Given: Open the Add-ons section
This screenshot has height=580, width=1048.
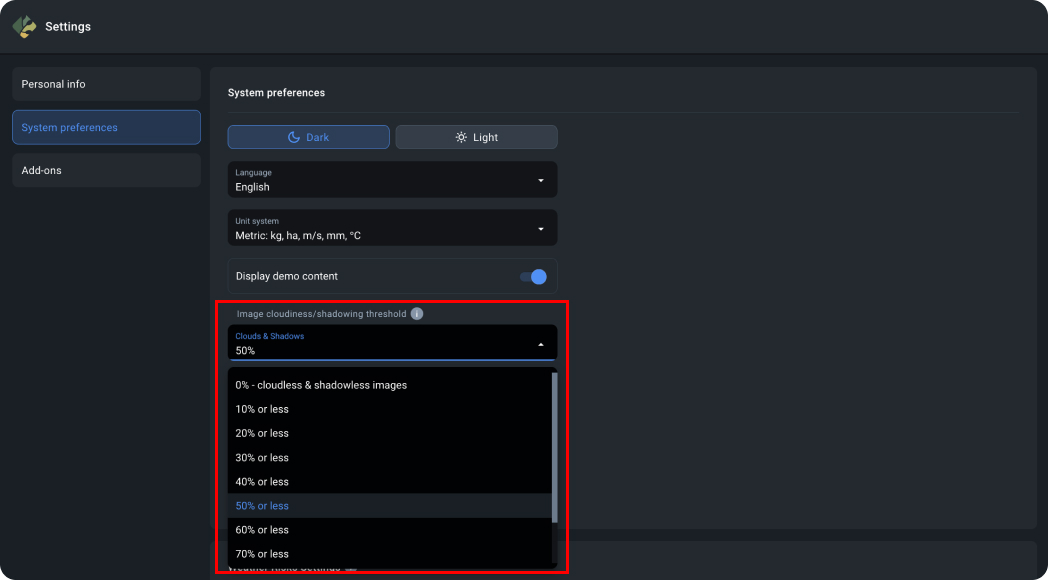Looking at the screenshot, I should point(106,170).
